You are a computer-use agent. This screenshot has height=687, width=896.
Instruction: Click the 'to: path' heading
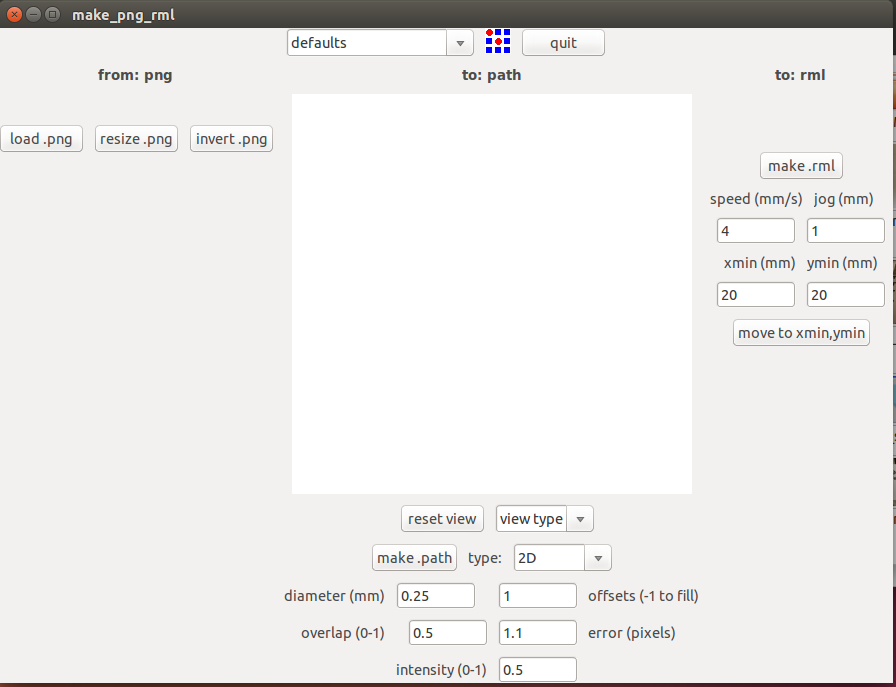(491, 75)
